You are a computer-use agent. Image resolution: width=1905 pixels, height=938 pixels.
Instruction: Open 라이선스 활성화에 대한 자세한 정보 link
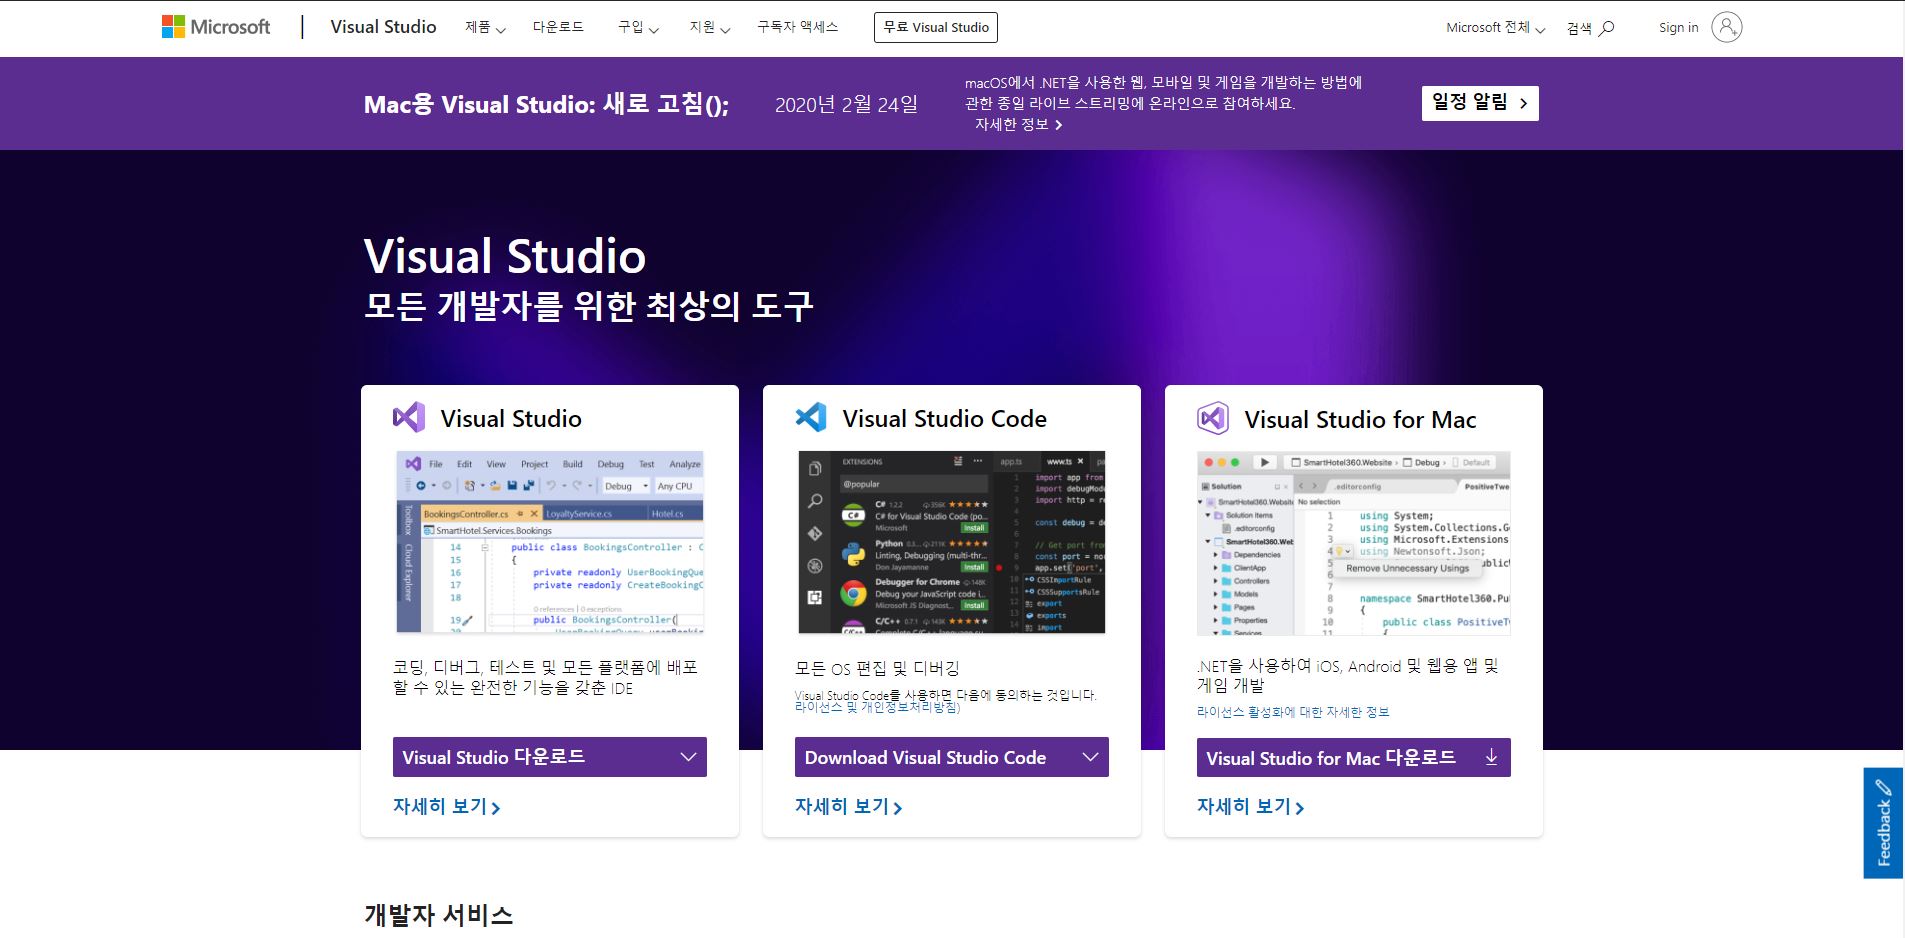click(x=1293, y=712)
